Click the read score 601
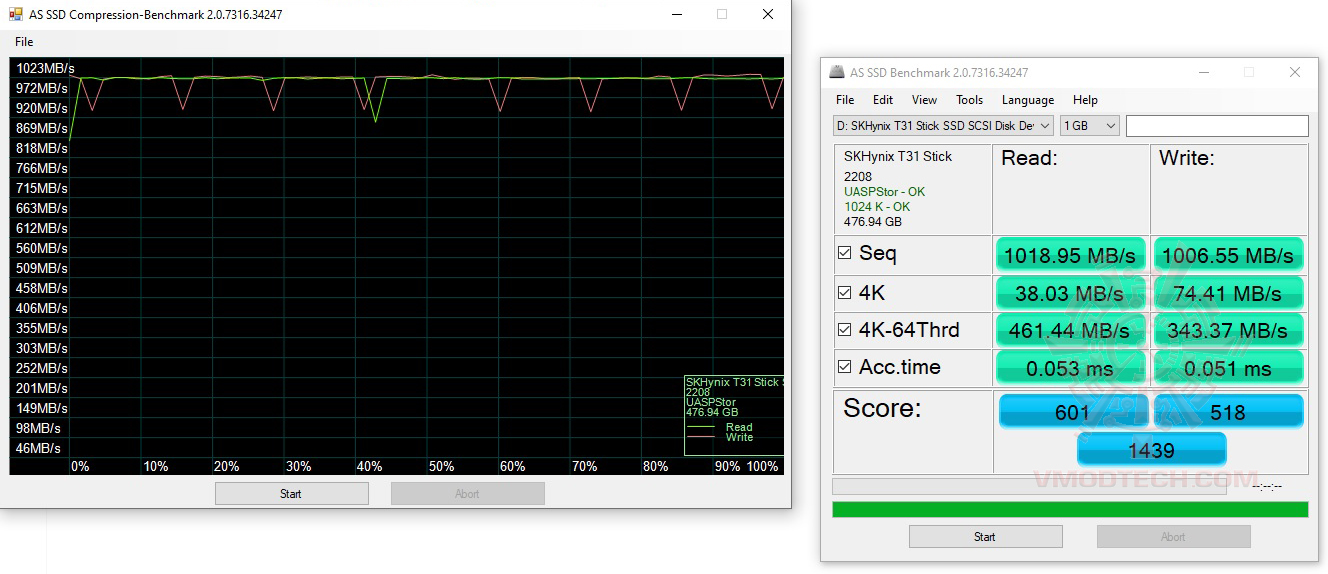The width and height of the screenshot is (1328, 574). (x=1072, y=411)
